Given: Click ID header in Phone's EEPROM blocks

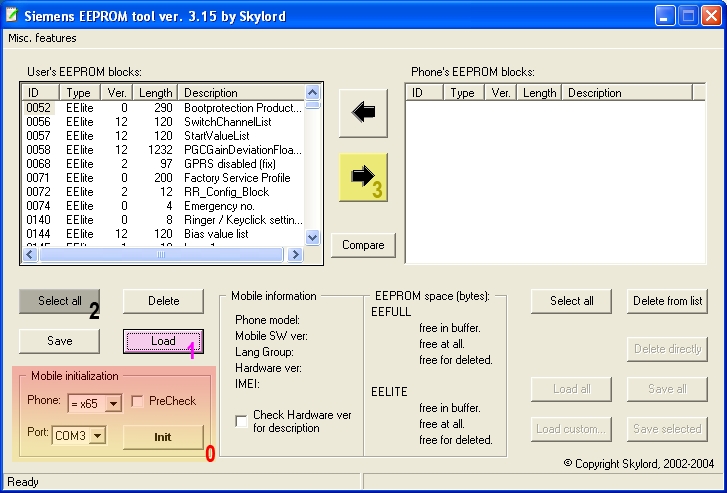Looking at the screenshot, I should point(425,93).
